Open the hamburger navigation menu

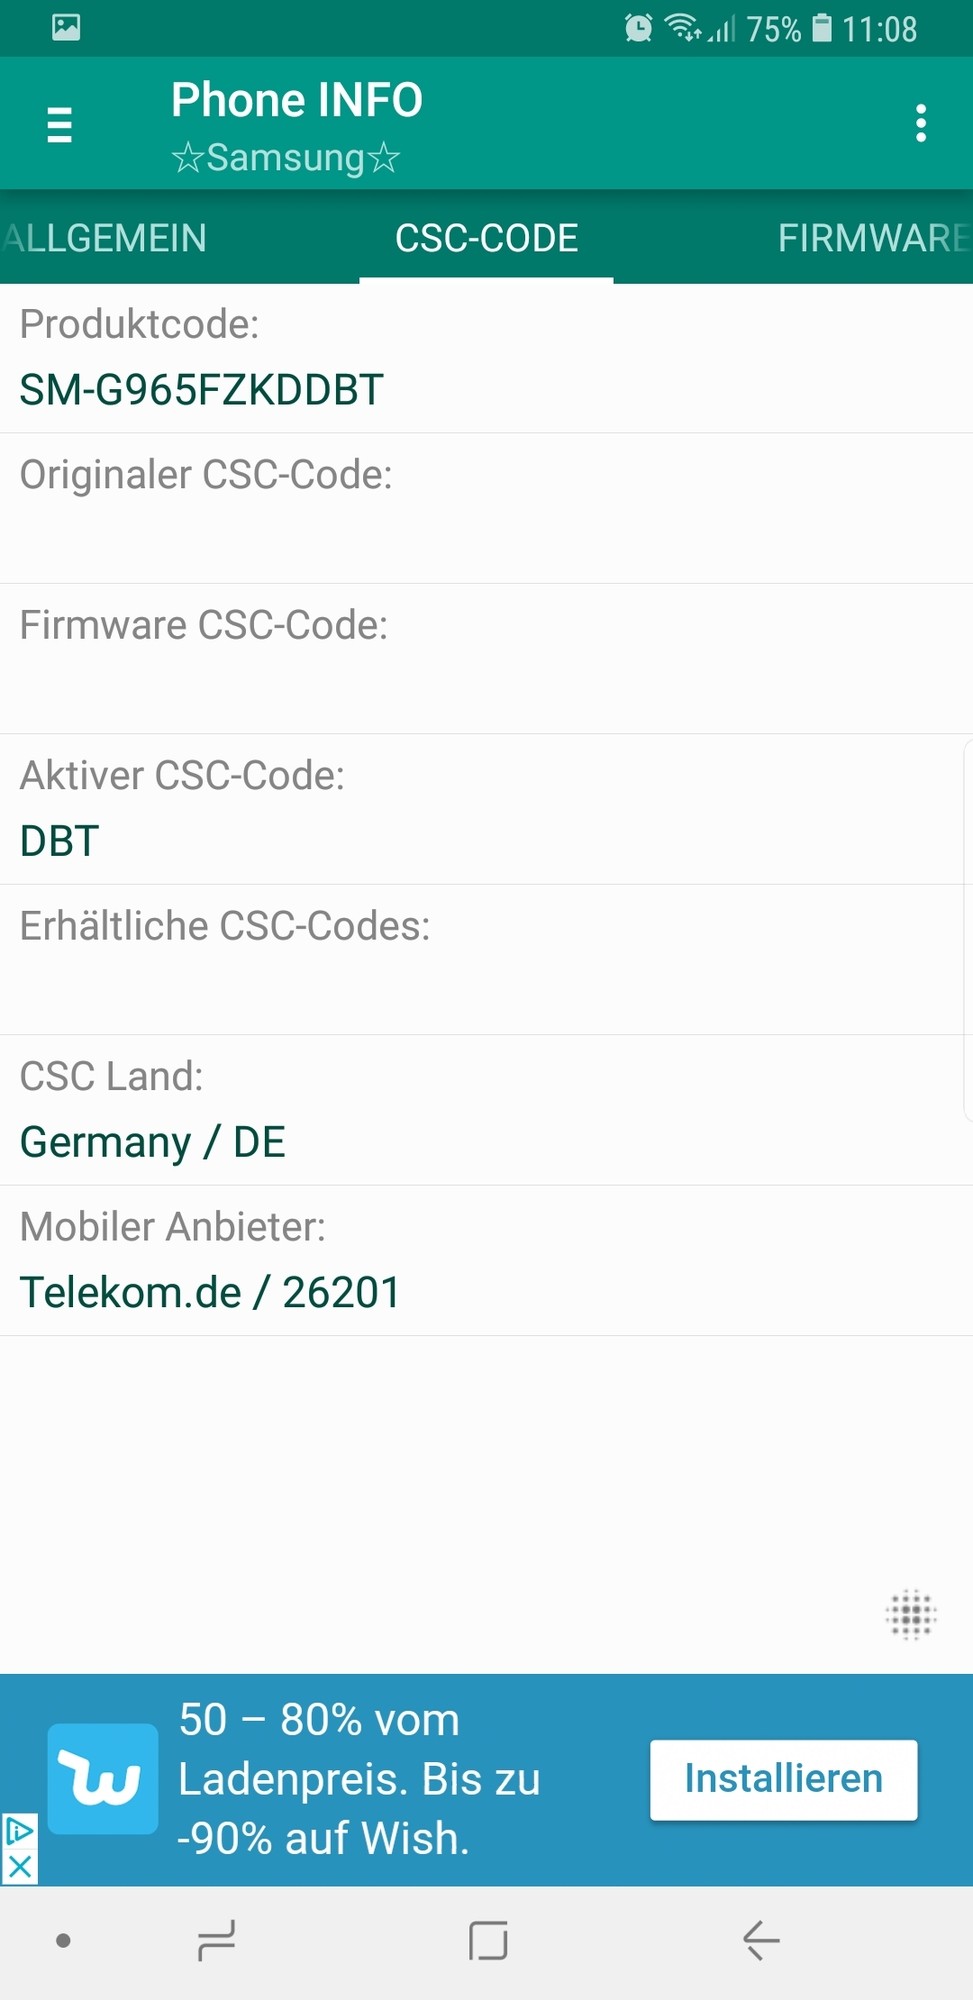[x=60, y=124]
